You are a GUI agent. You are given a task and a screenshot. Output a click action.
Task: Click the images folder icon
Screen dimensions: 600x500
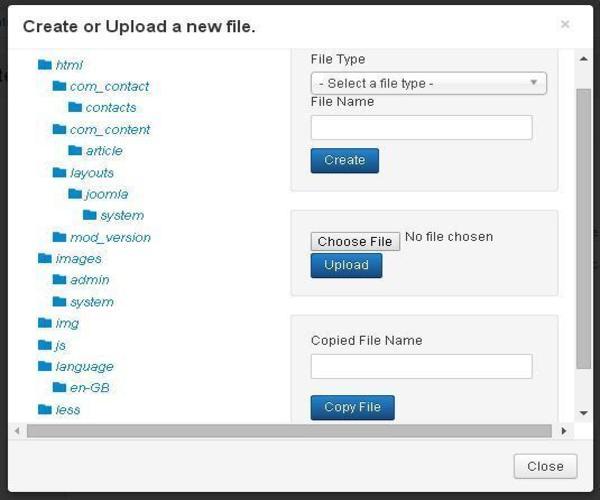click(44, 258)
